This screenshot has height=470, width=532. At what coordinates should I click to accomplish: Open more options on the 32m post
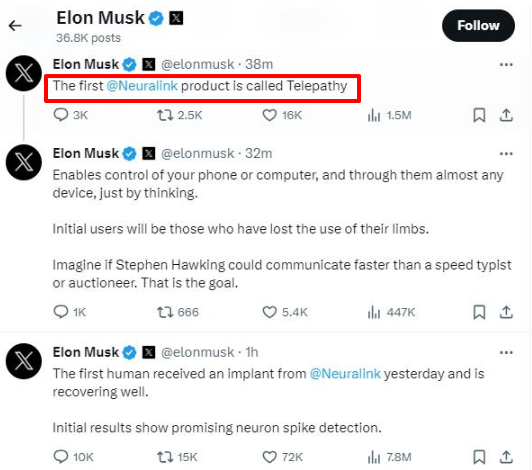point(506,154)
